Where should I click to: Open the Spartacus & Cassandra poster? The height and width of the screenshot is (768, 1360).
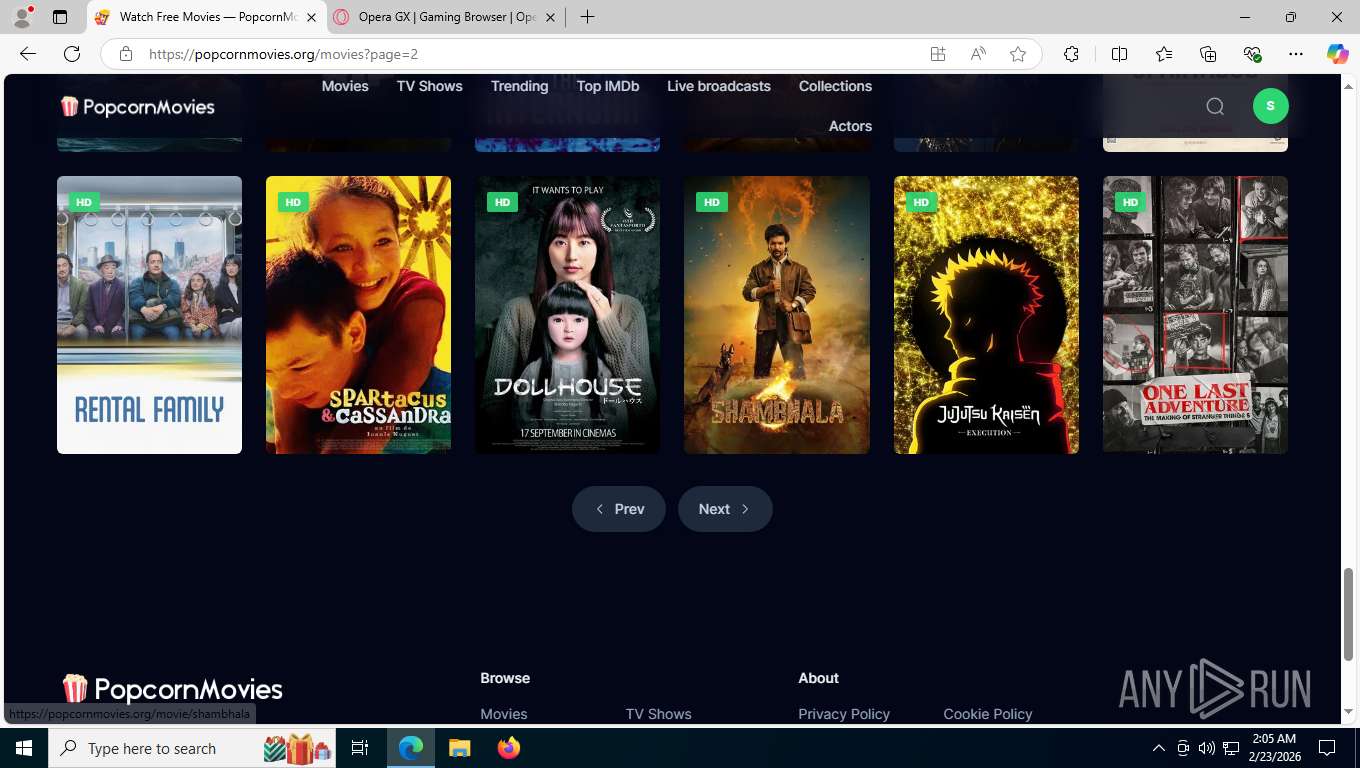358,315
